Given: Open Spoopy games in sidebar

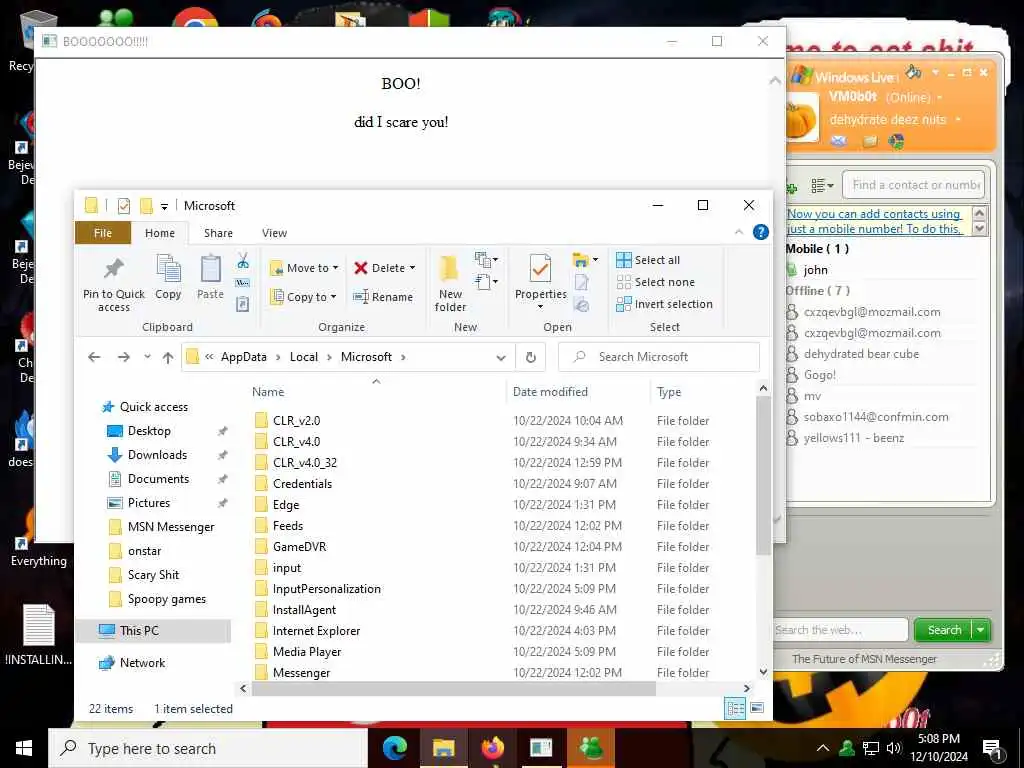Looking at the screenshot, I should click(167, 600).
